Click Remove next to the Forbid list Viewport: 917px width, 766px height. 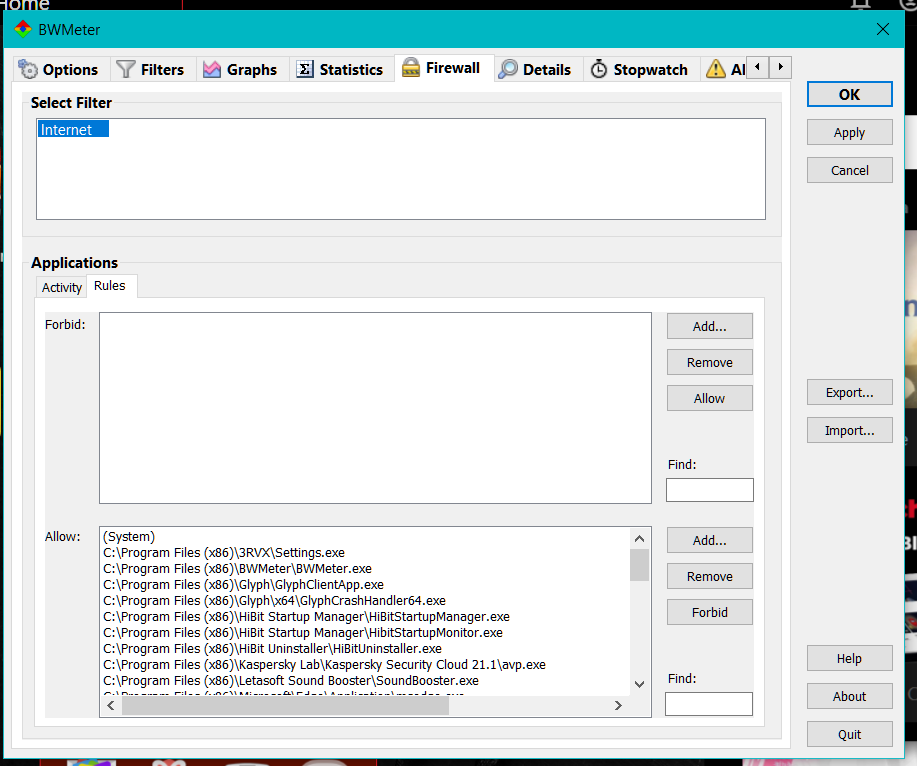click(x=709, y=363)
